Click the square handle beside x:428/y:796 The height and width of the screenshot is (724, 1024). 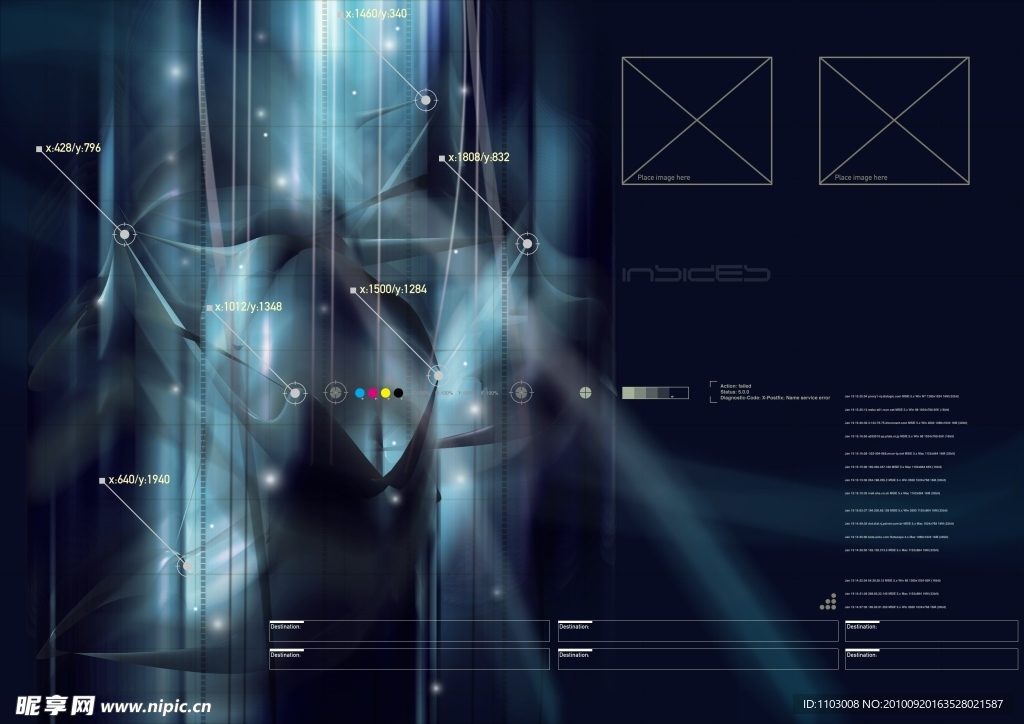[x=39, y=149]
